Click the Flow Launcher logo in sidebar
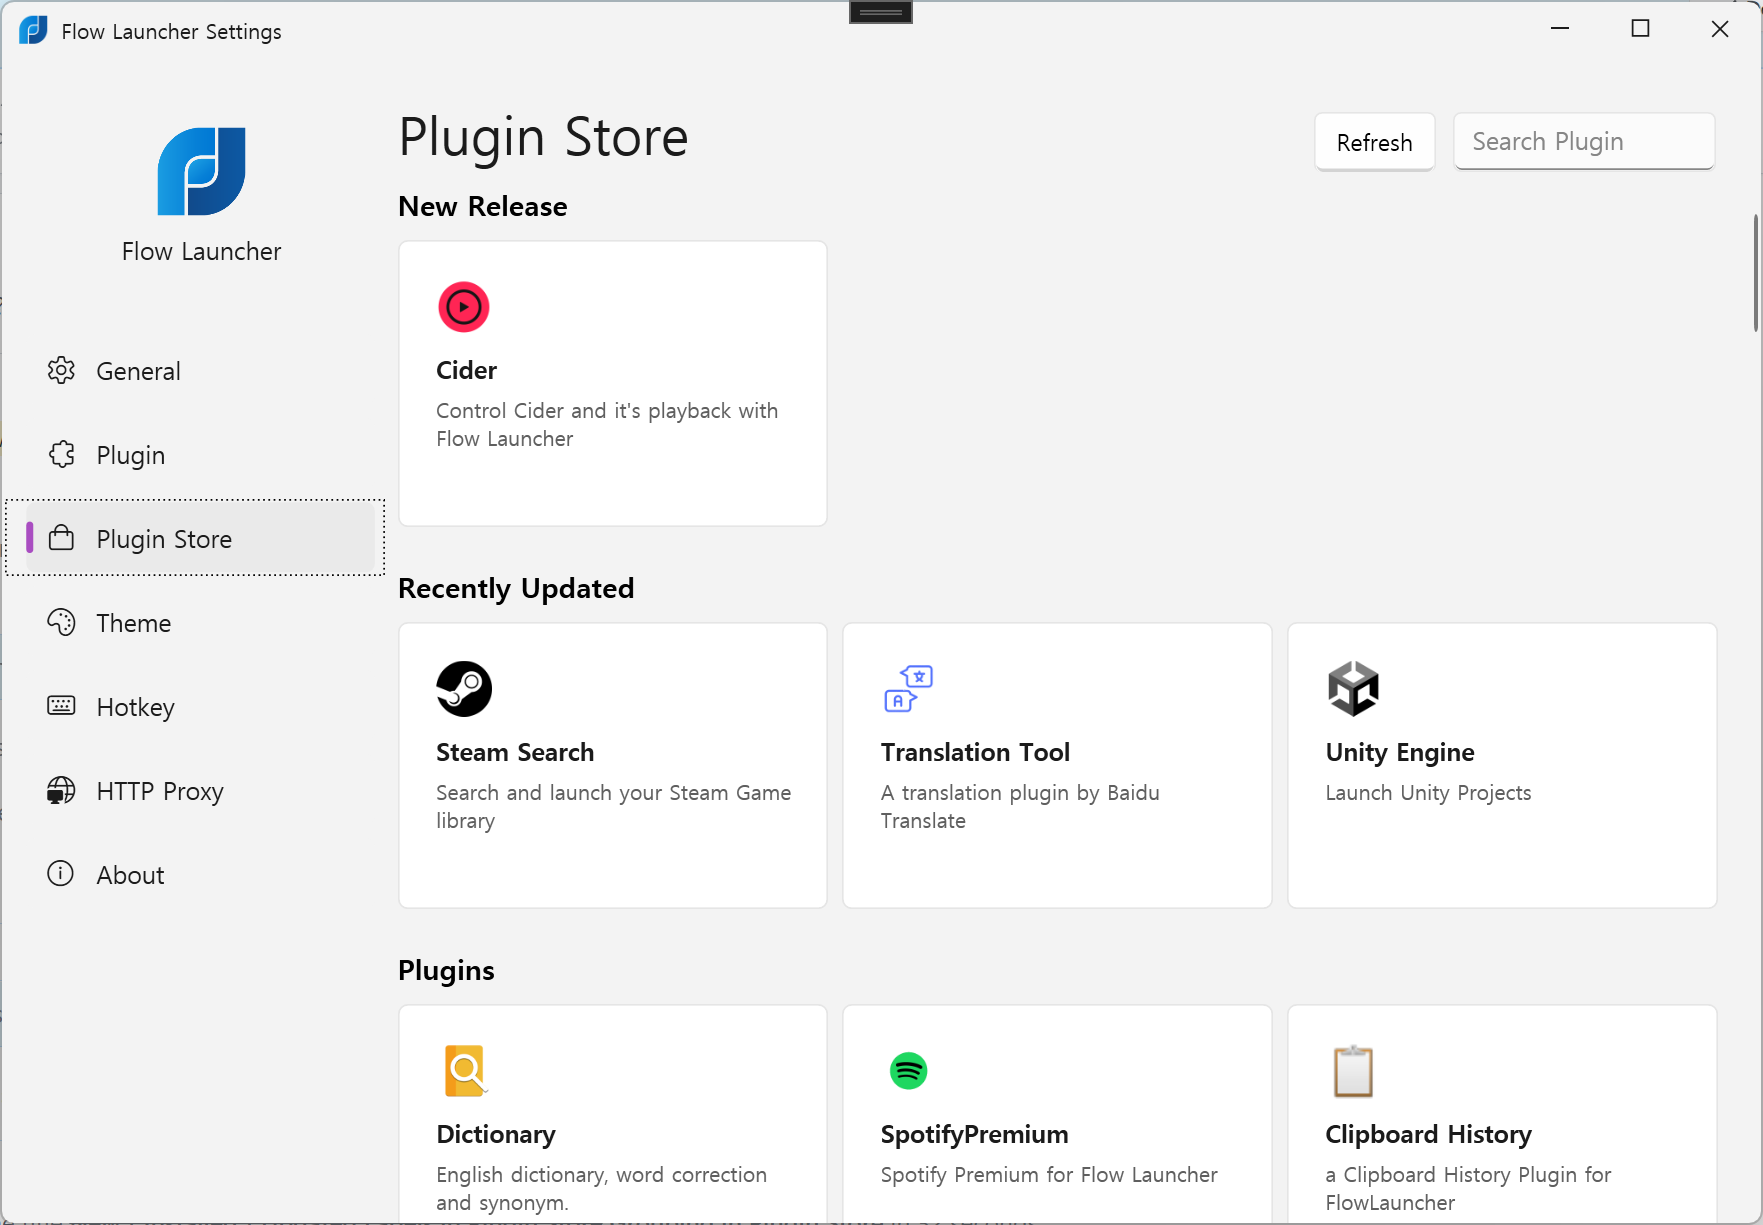 tap(201, 171)
